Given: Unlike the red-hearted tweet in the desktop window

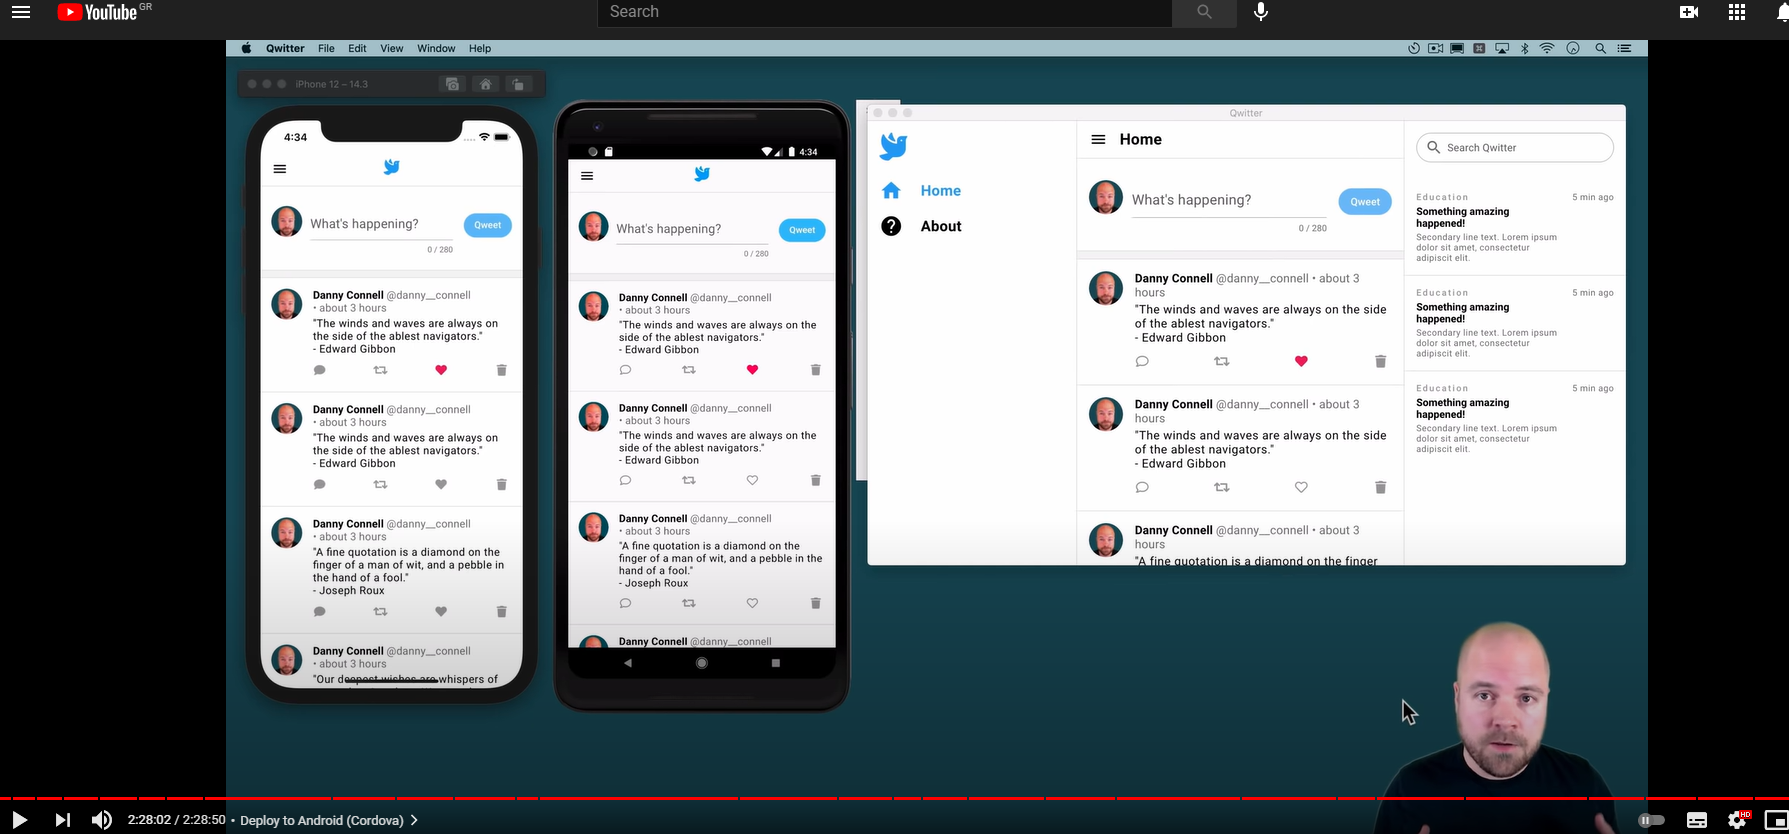Looking at the screenshot, I should (1301, 361).
